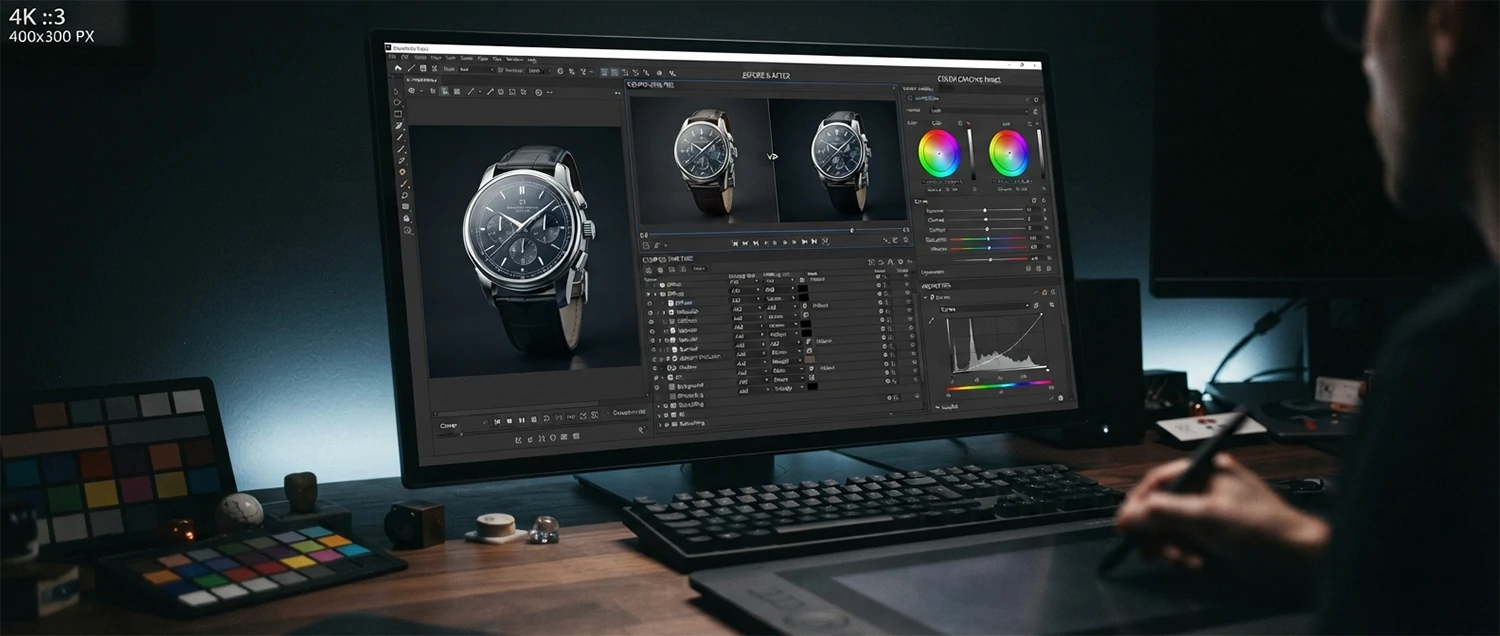
Task: Click the rainbow hue strip below the histogram
Action: point(998,384)
